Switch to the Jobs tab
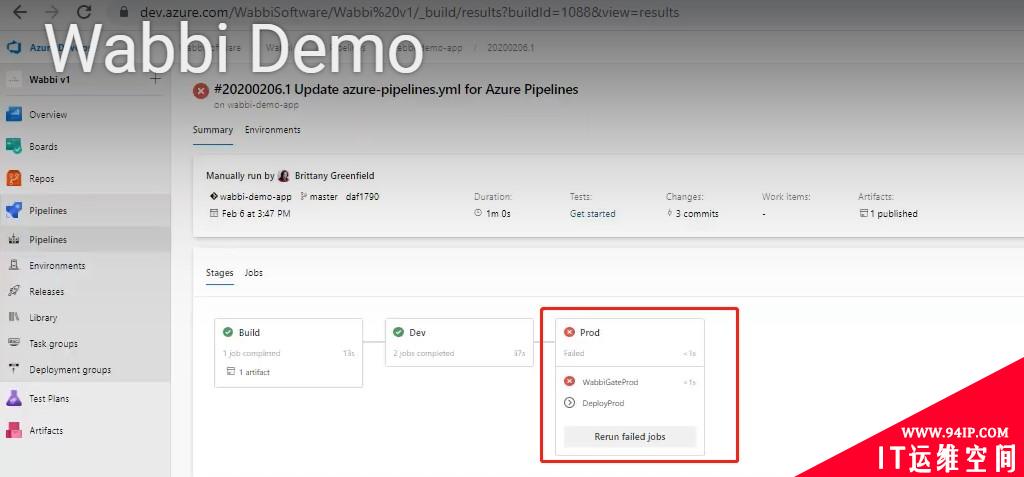The width and height of the screenshot is (1024, 477). pos(254,273)
